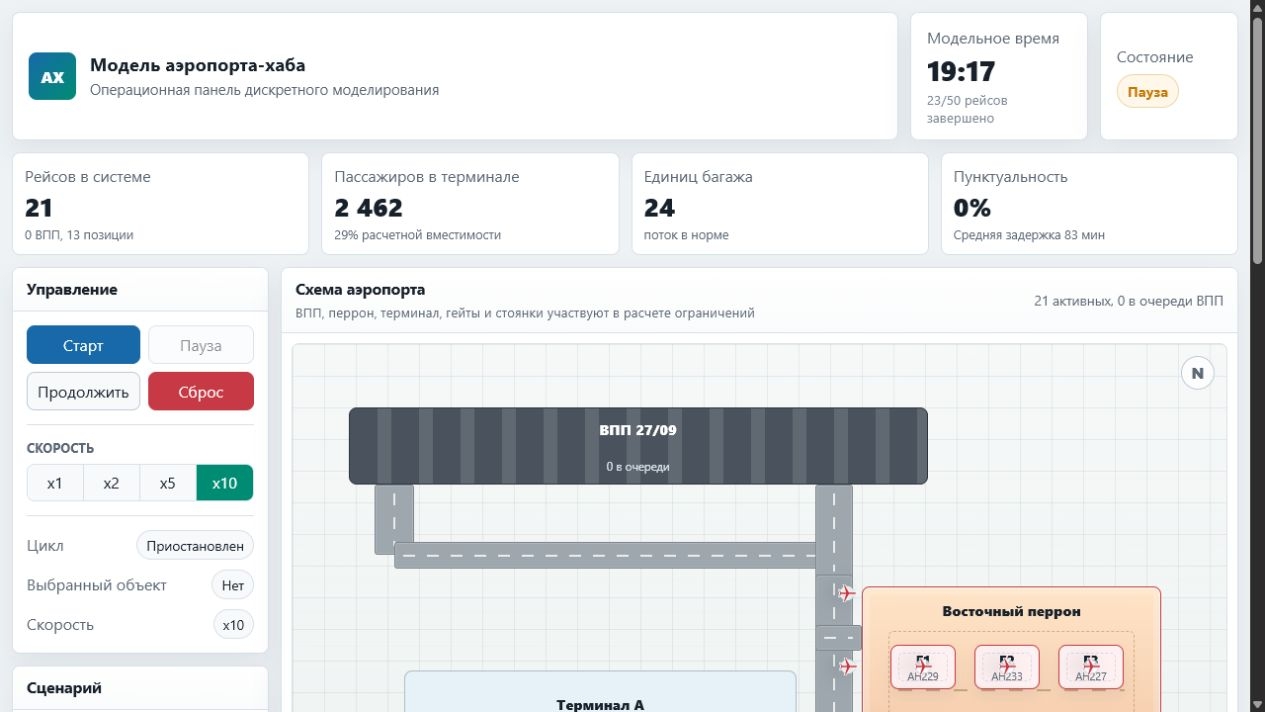Pick the upper red aircraft on the taxiway
Screen dimensions: 1265x712
[848, 593]
